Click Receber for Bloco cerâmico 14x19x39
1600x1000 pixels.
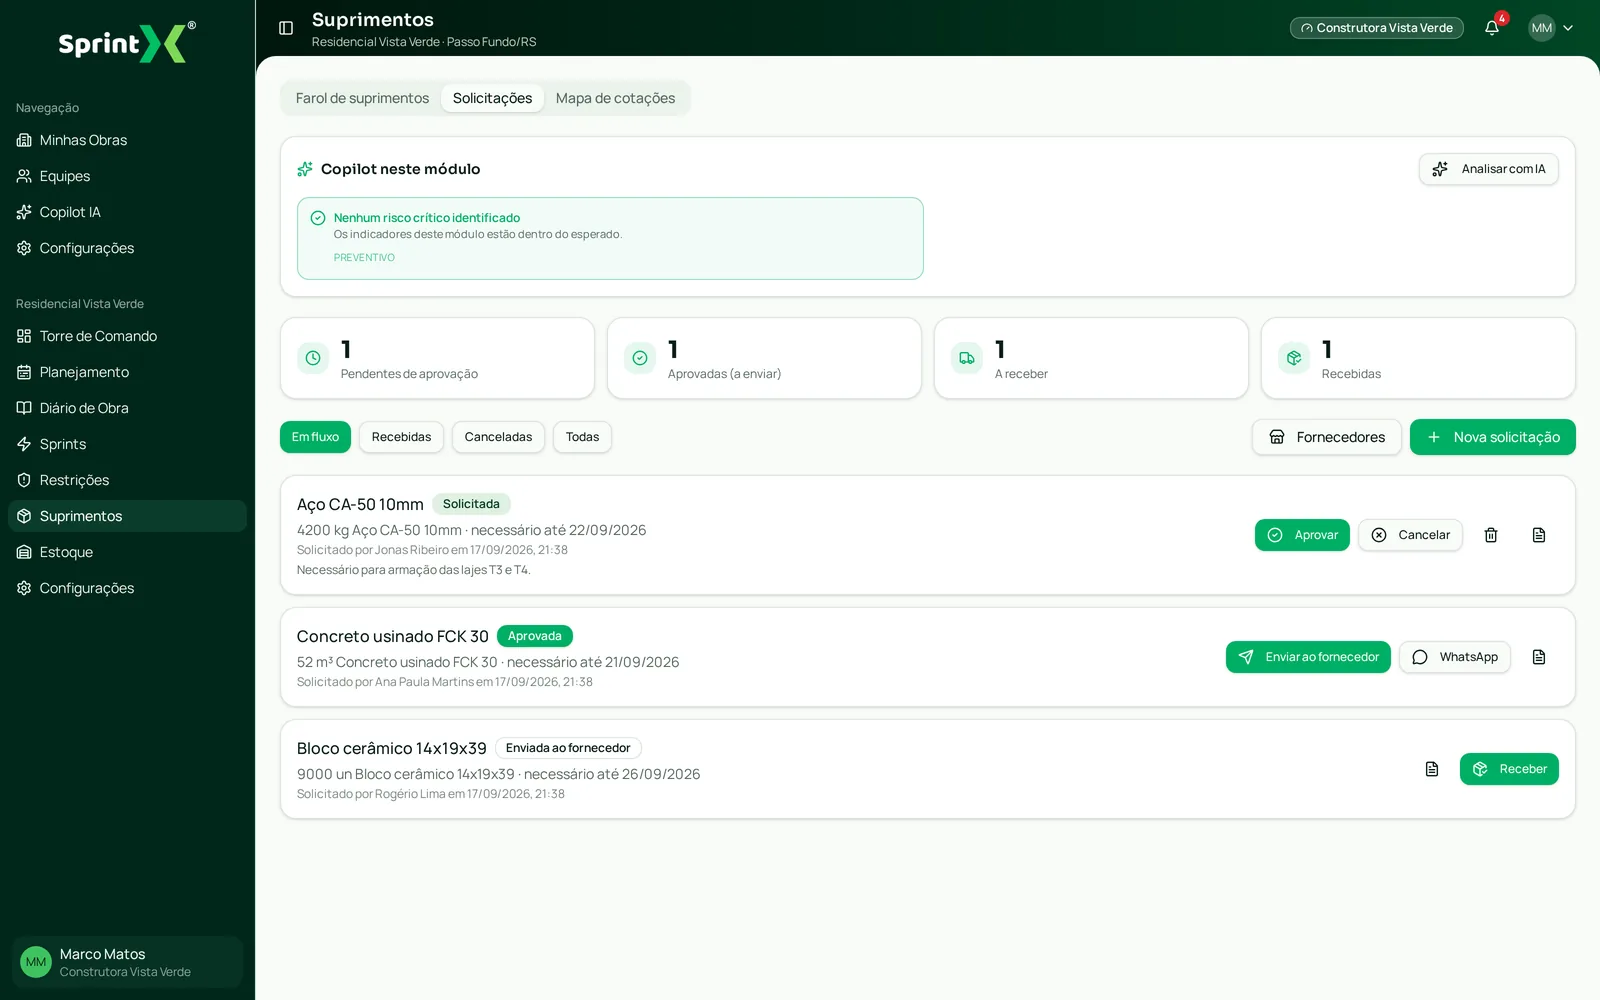pos(1509,769)
